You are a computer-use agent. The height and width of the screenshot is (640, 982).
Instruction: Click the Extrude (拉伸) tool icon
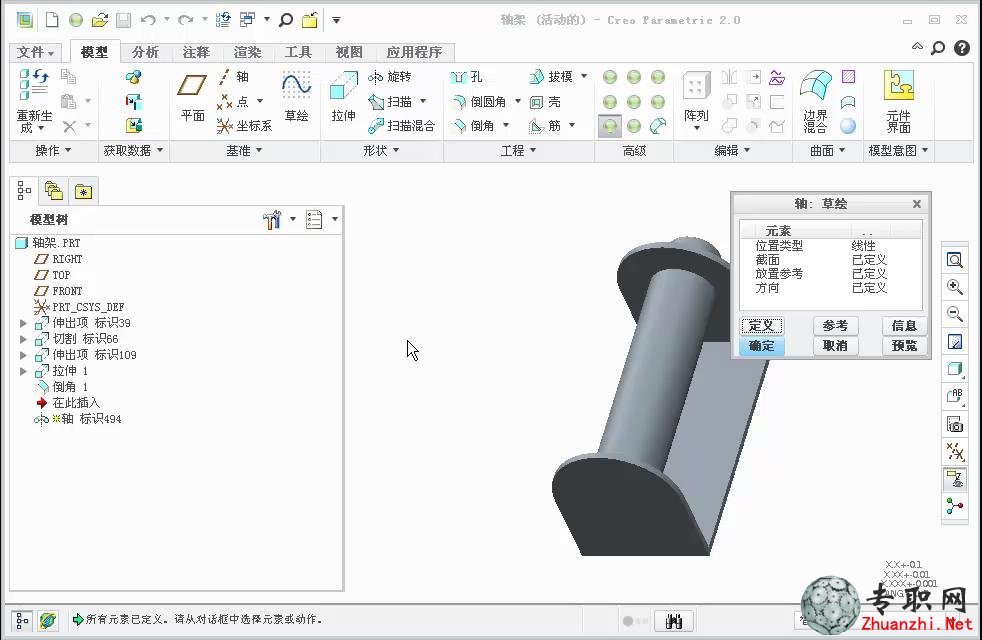(x=343, y=86)
